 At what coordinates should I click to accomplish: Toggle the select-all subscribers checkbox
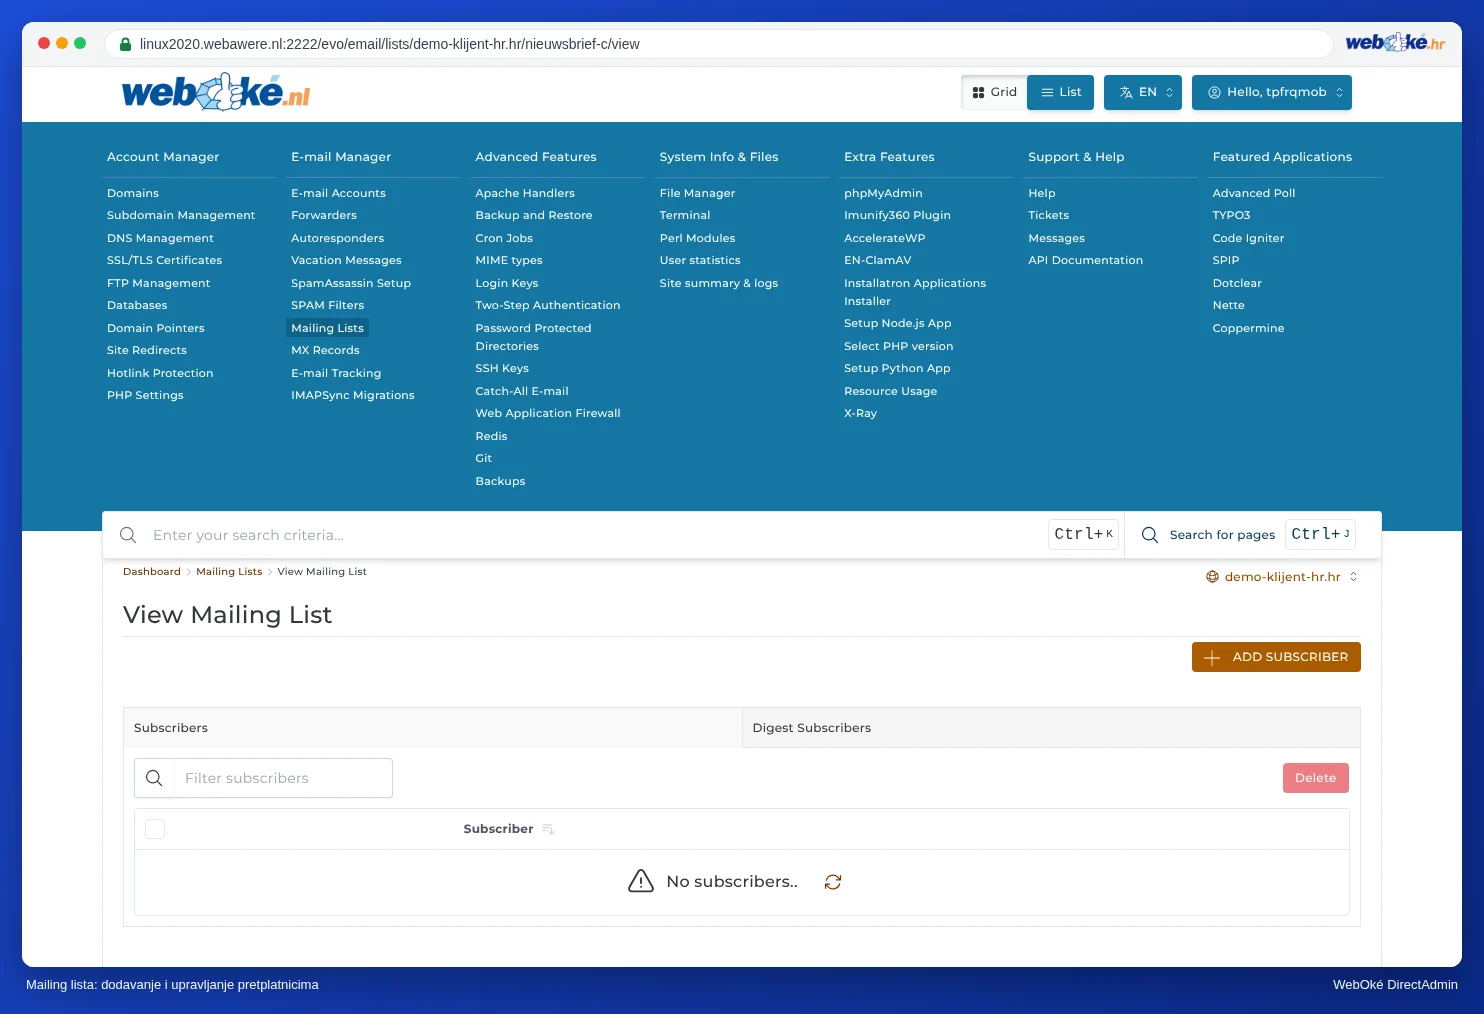tap(155, 829)
